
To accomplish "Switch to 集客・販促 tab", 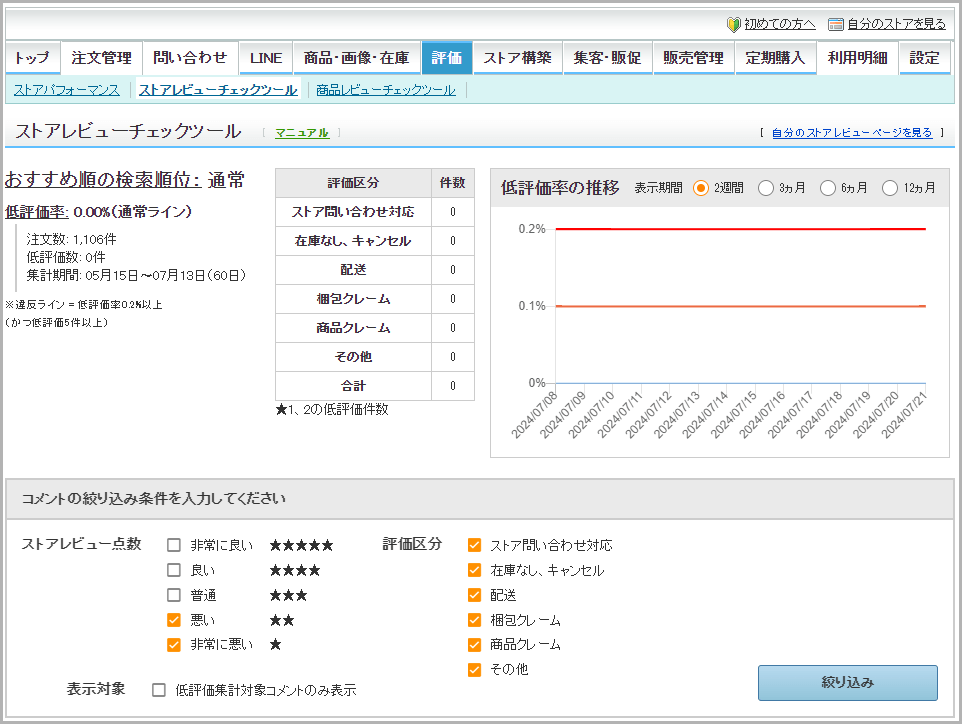I will click(x=607, y=58).
